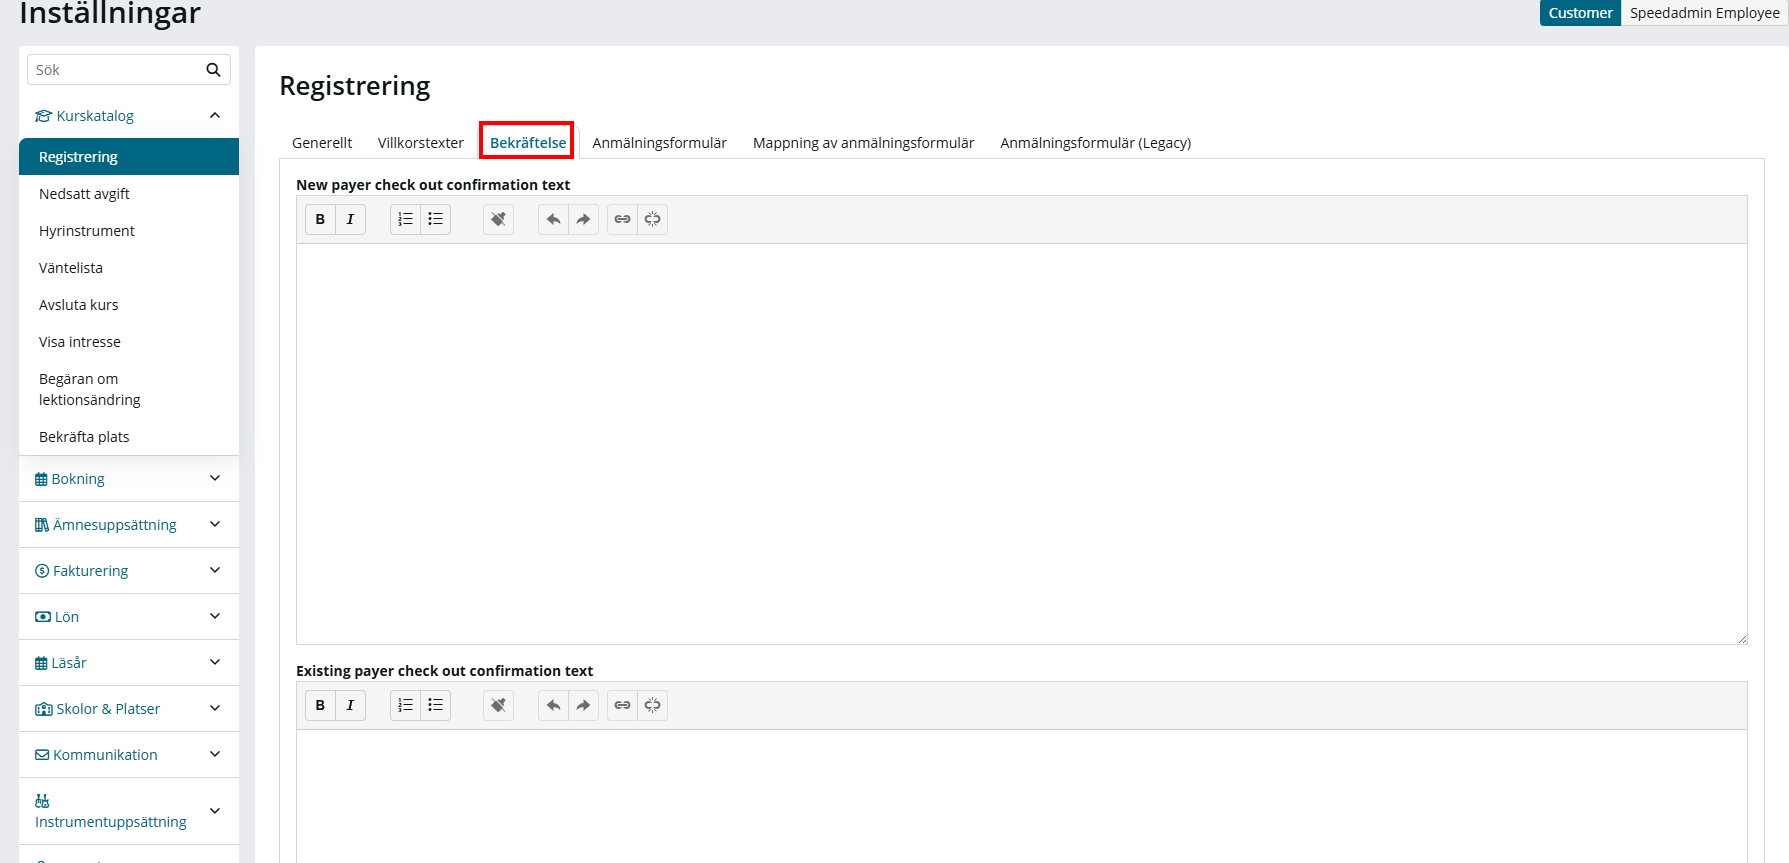
Task: Switch to the Villkorstexter tab
Action: point(421,143)
